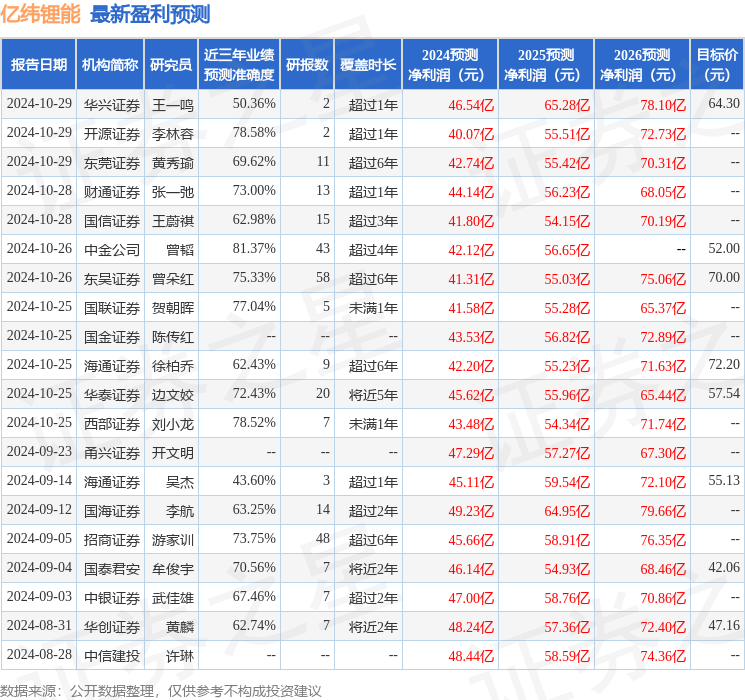Select researcher 黄秀瑜
The height and width of the screenshot is (700, 745).
[172, 163]
